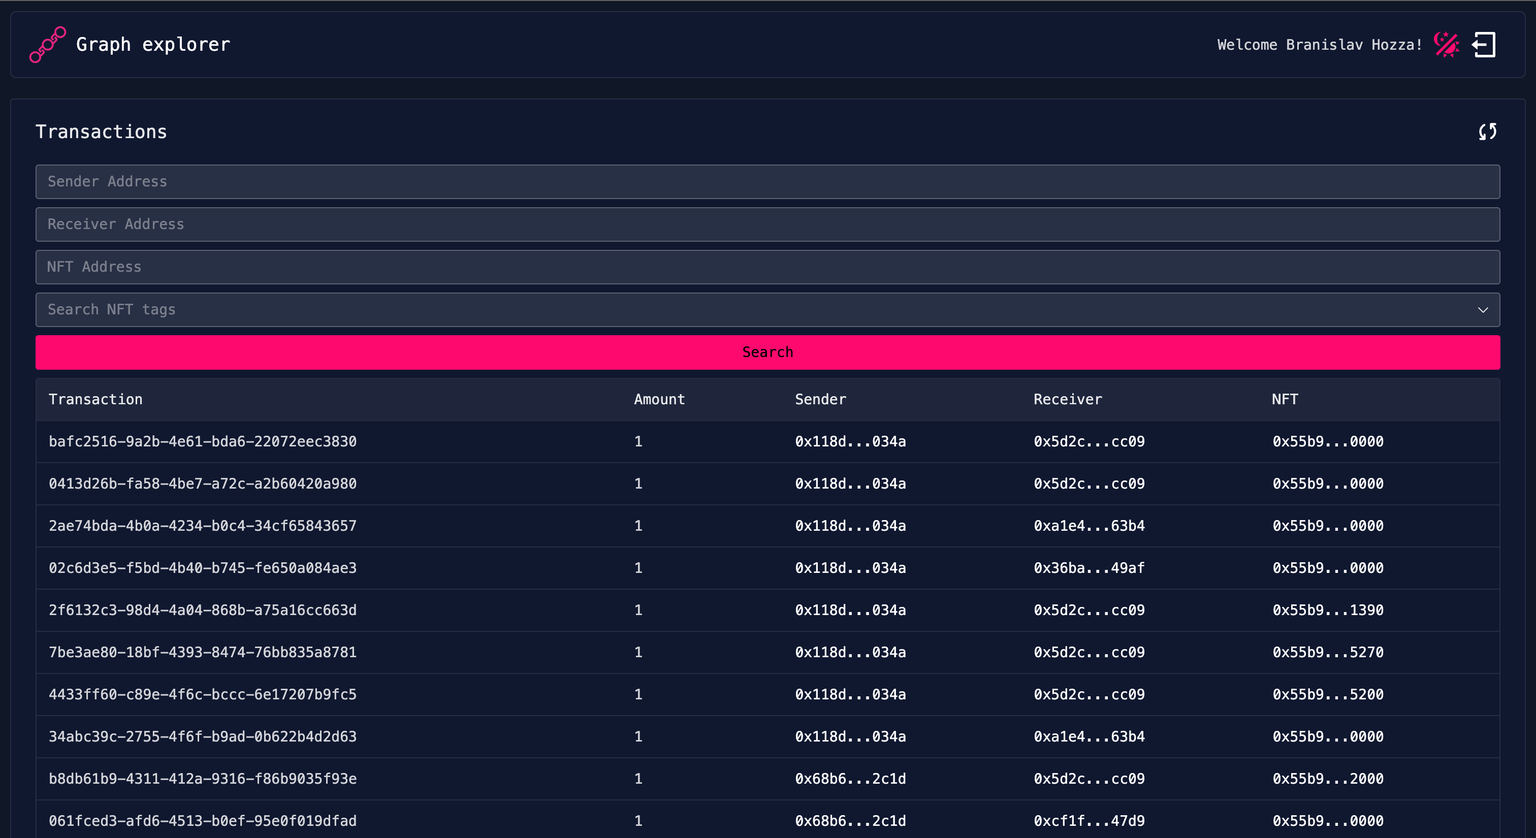The image size is (1536, 838).
Task: Click the Graph explorer title text
Action: coord(153,44)
